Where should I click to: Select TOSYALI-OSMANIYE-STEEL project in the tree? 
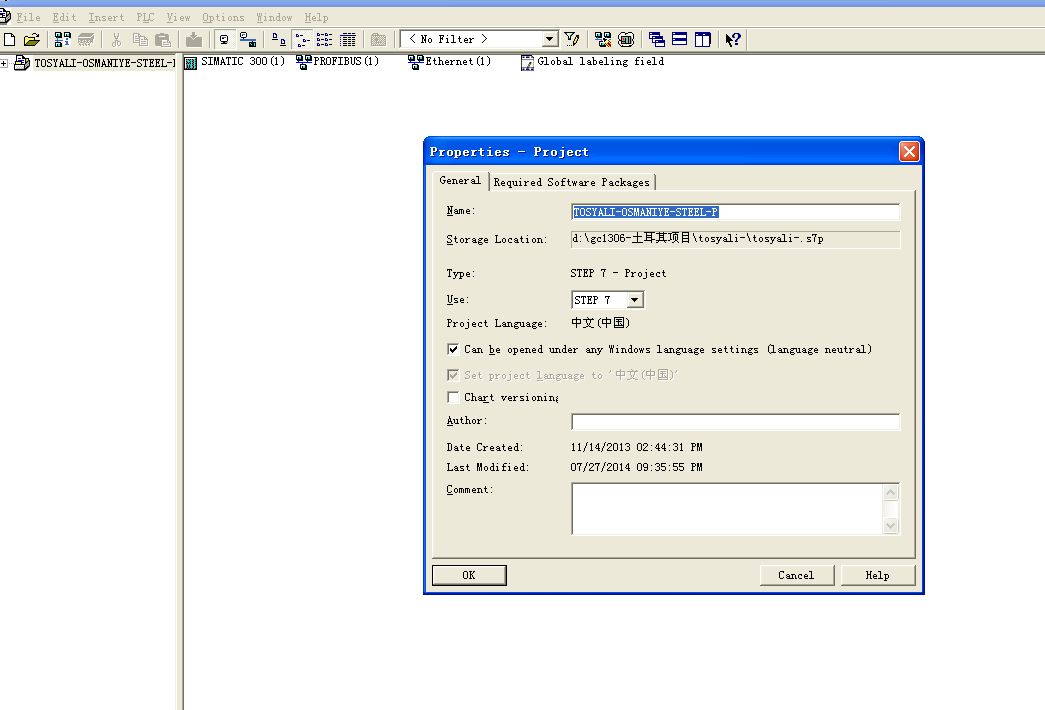(104, 63)
